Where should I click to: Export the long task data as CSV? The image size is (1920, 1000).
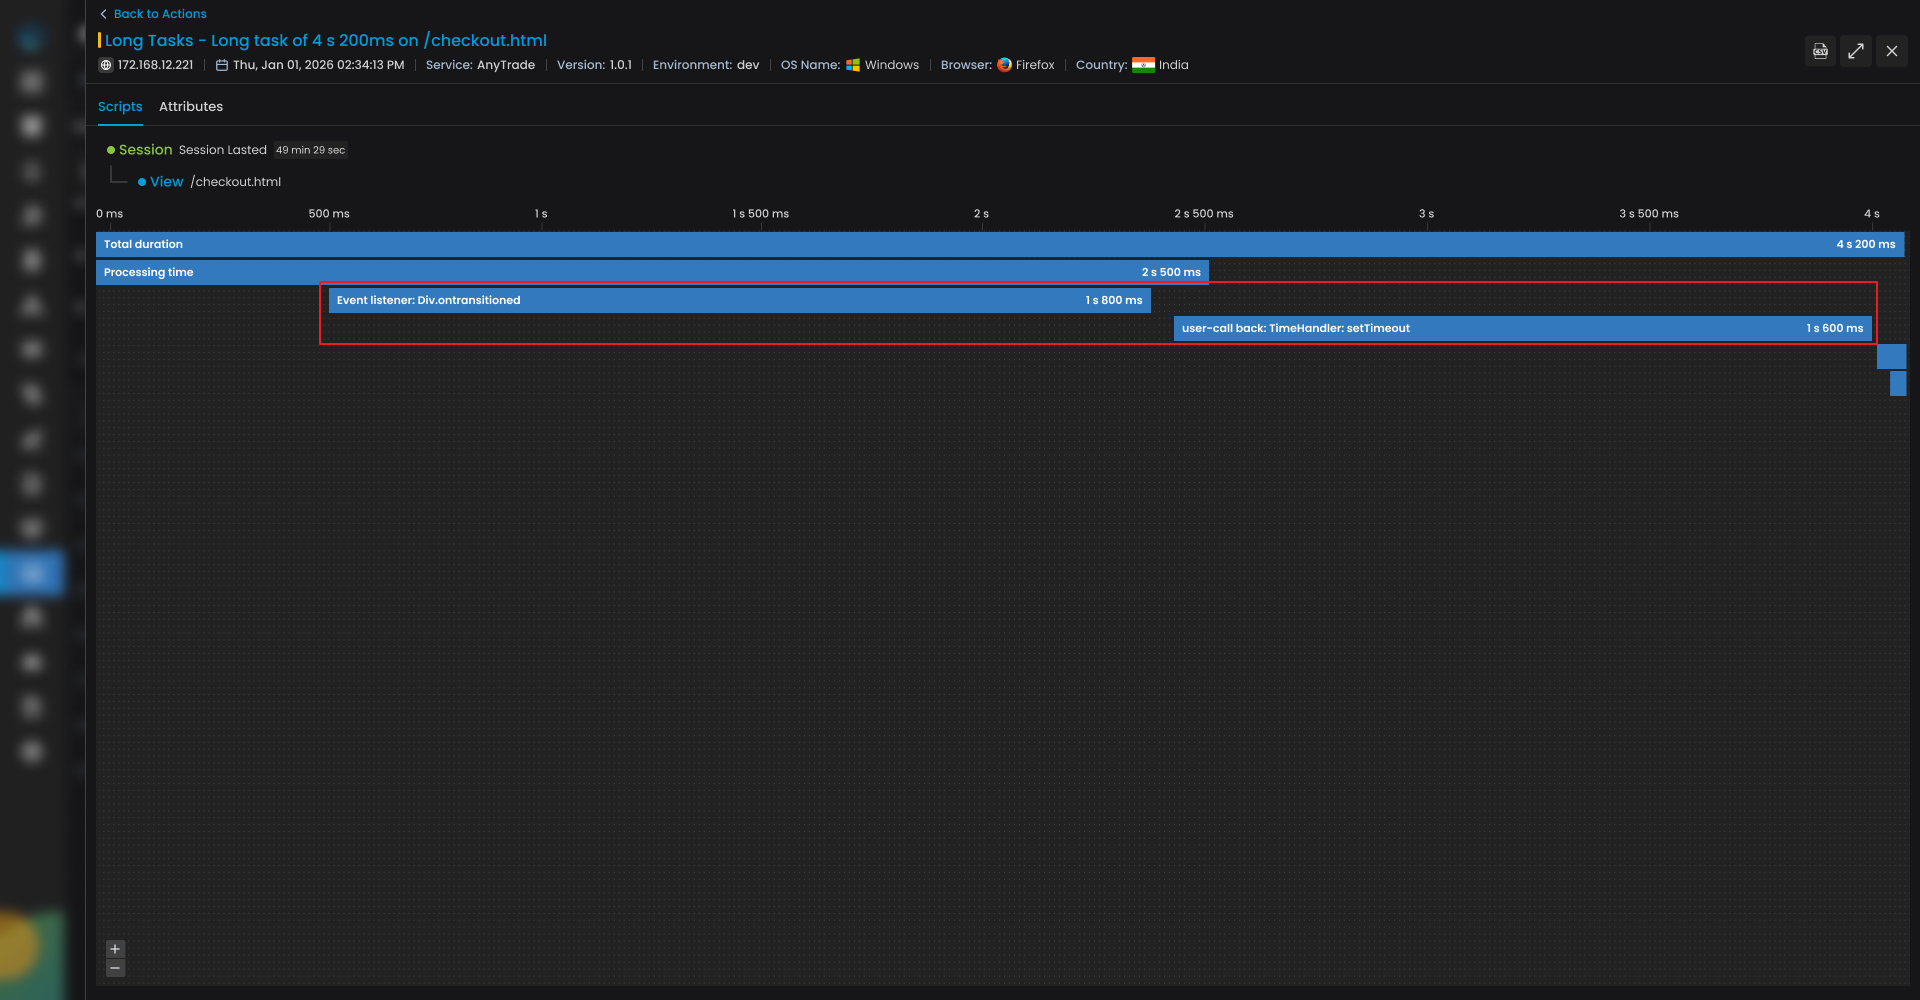pos(1820,51)
